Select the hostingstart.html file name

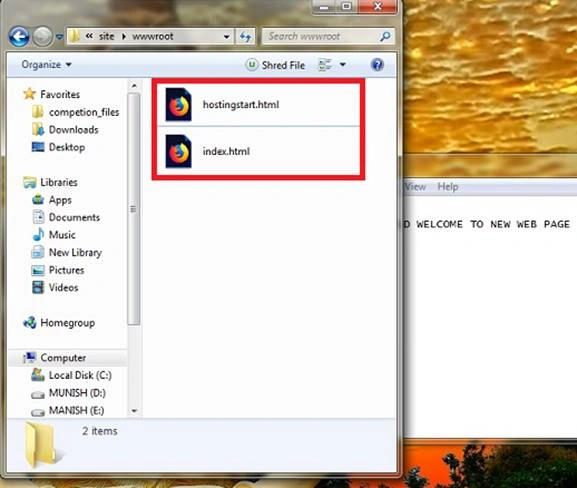point(241,105)
